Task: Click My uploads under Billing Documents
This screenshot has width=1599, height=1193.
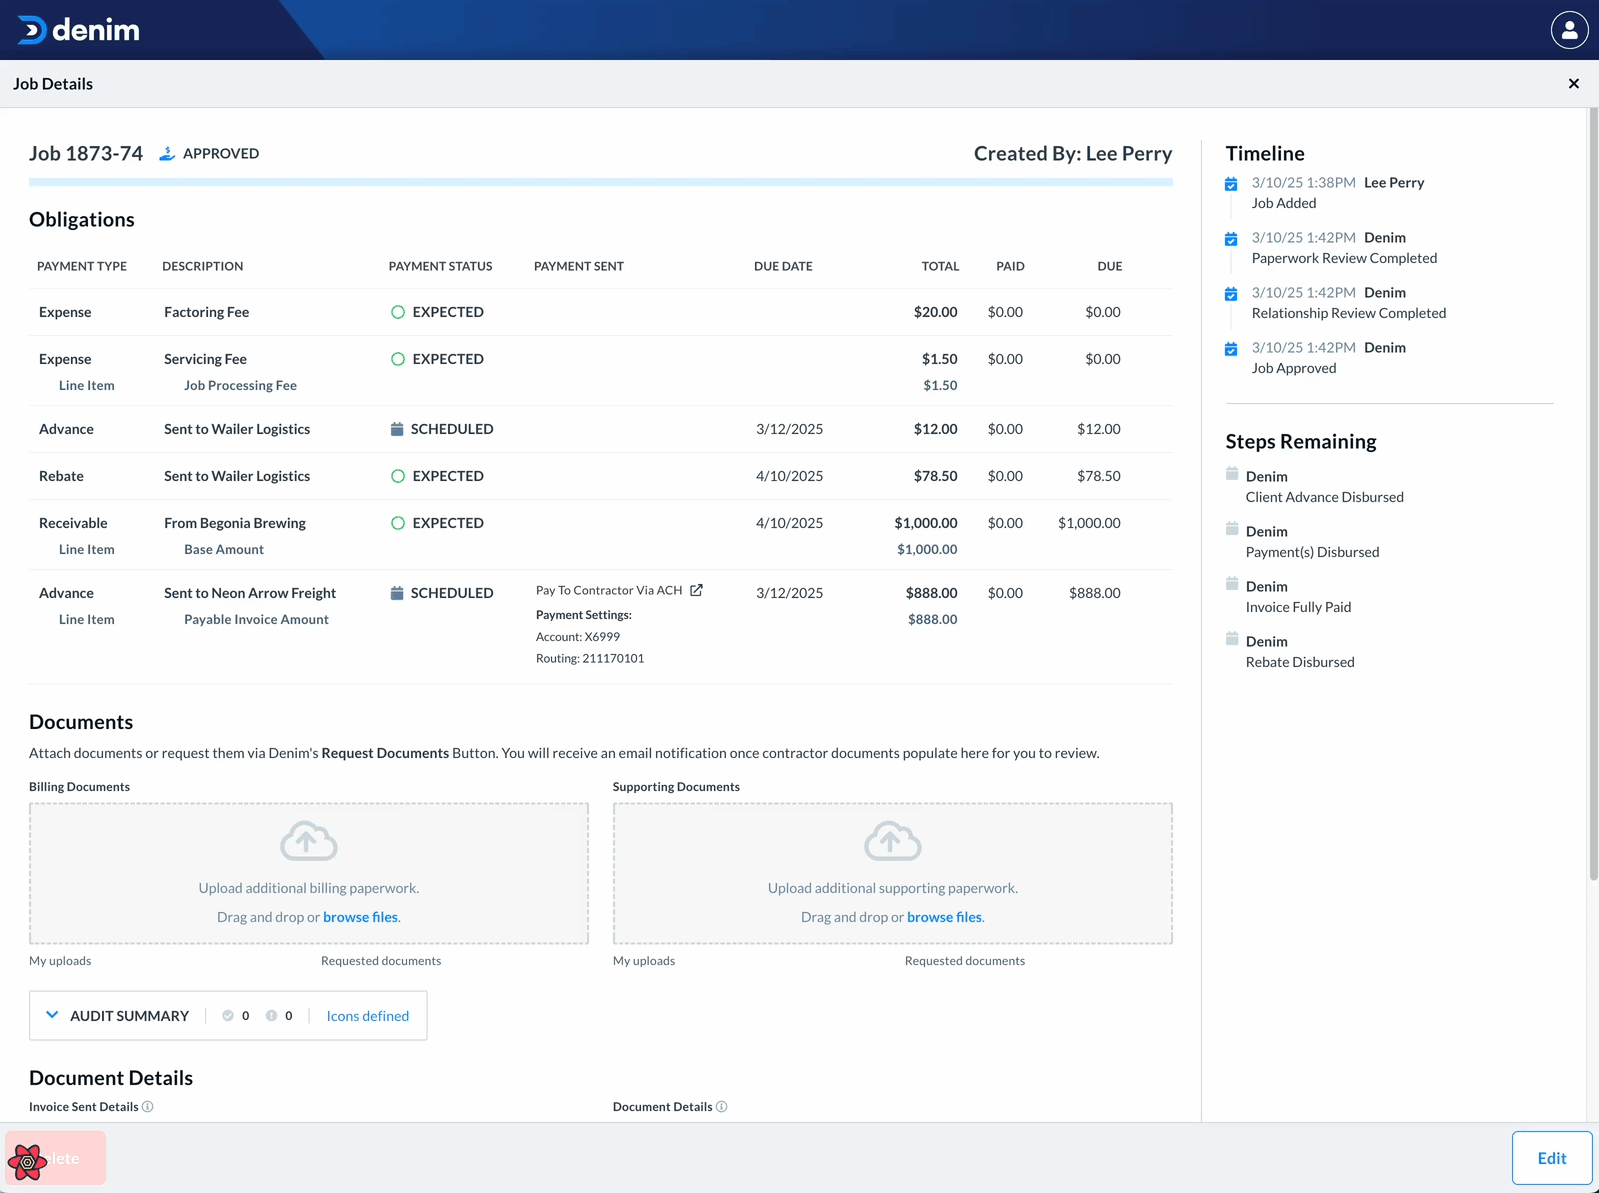Action: [x=60, y=961]
